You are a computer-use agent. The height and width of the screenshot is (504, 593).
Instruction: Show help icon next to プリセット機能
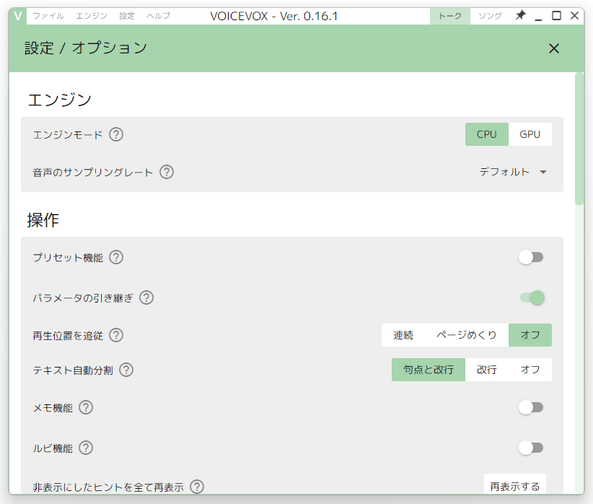116,257
